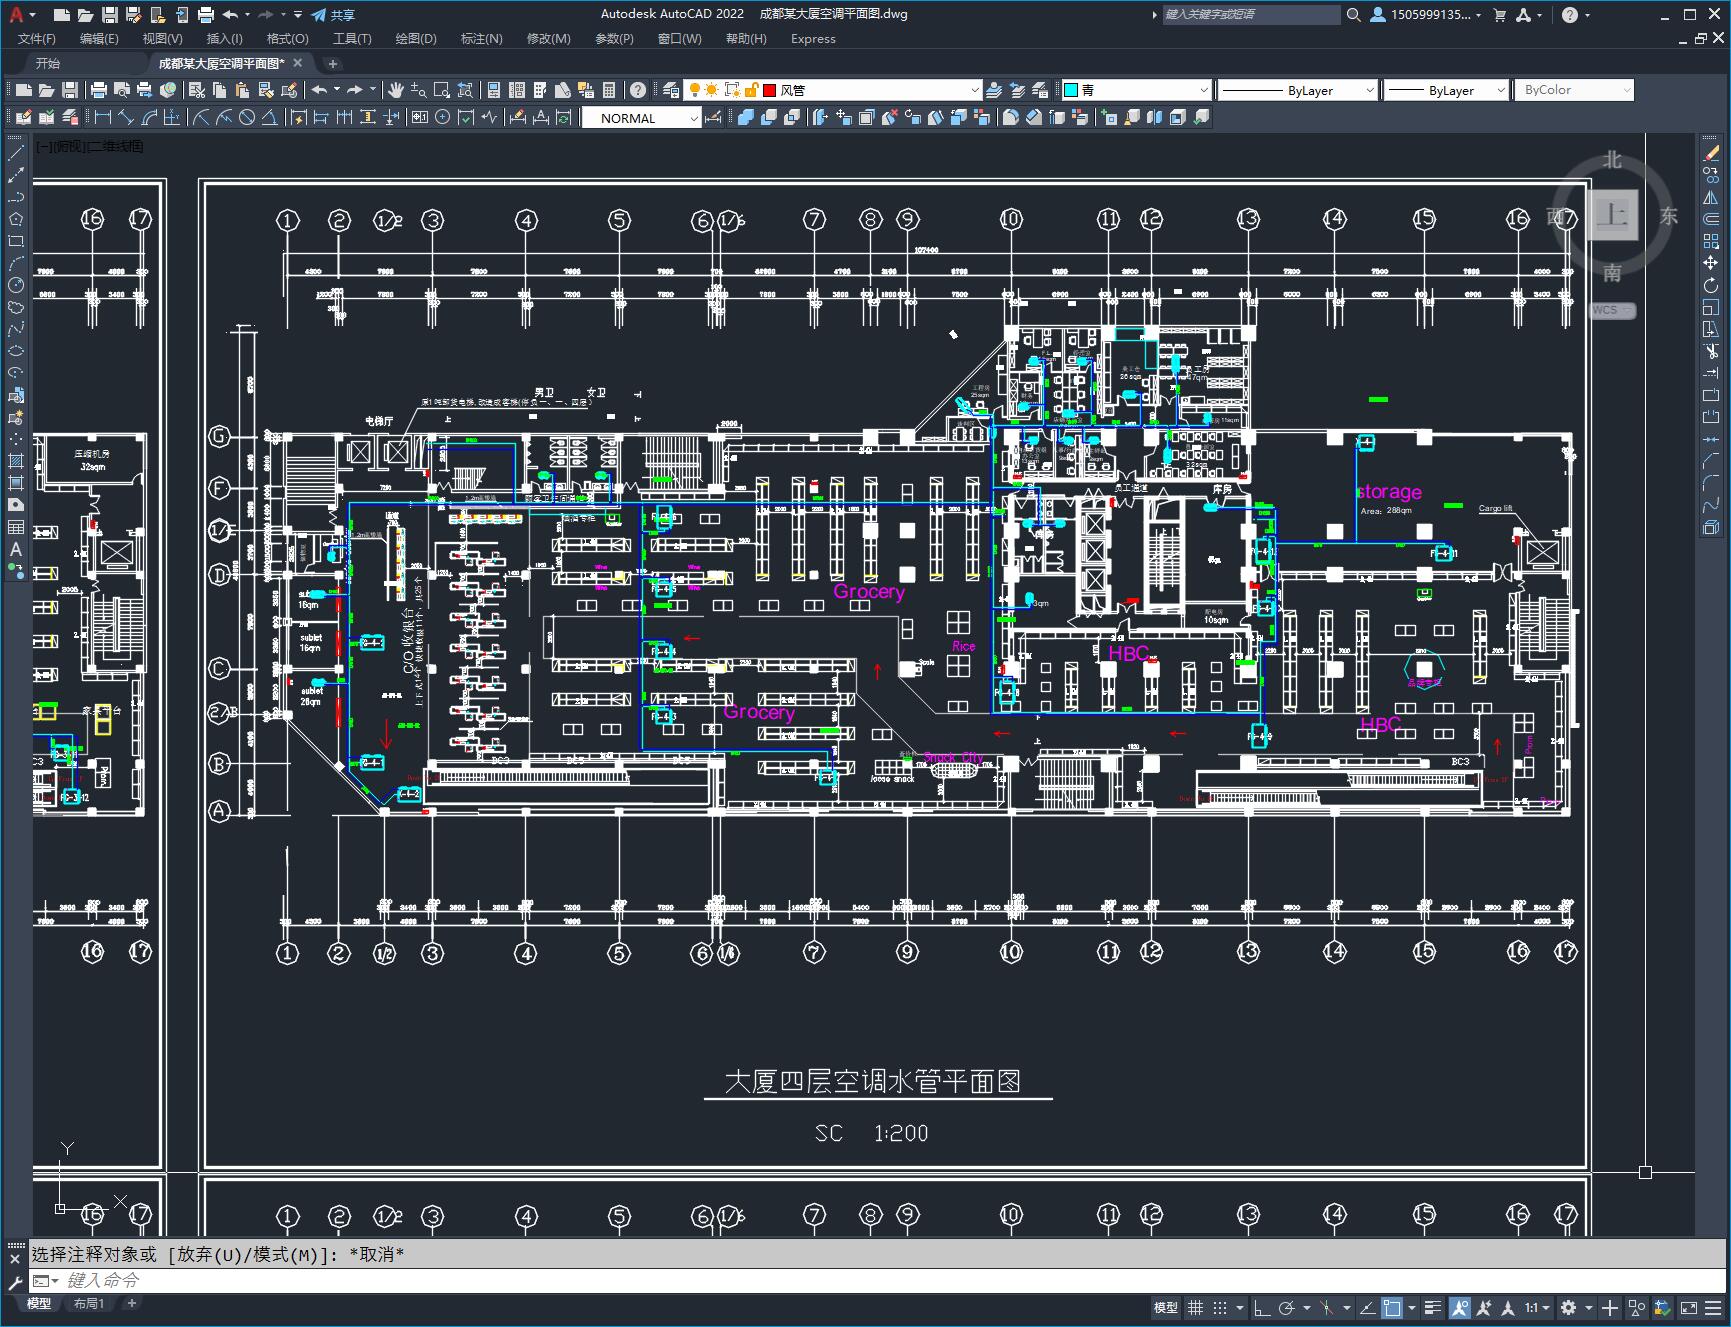Open the second ByLayer lineweight dropdown
1731x1327 pixels.
[x=1445, y=90]
